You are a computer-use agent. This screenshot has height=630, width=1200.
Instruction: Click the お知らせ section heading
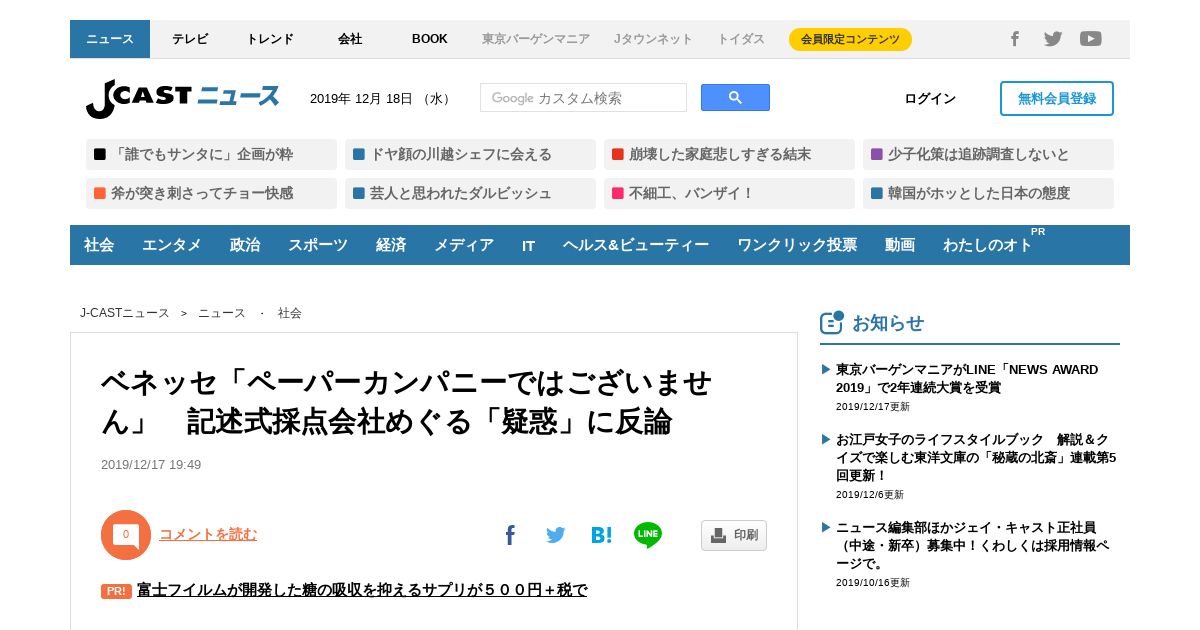(x=888, y=323)
